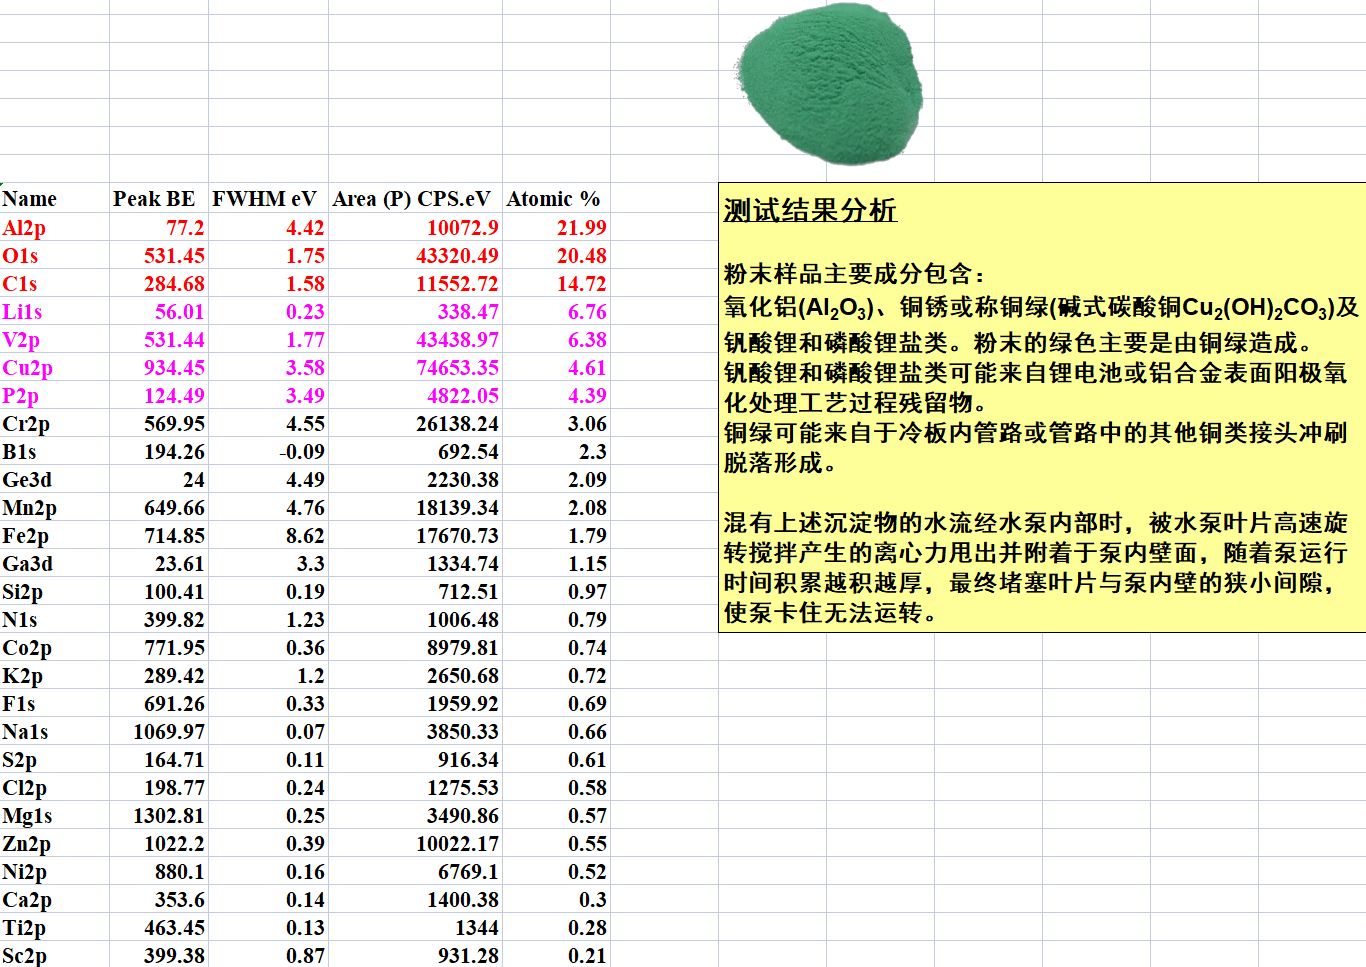
Task: Click the yellow analysis text box heading
Action: pyautogui.click(x=810, y=211)
